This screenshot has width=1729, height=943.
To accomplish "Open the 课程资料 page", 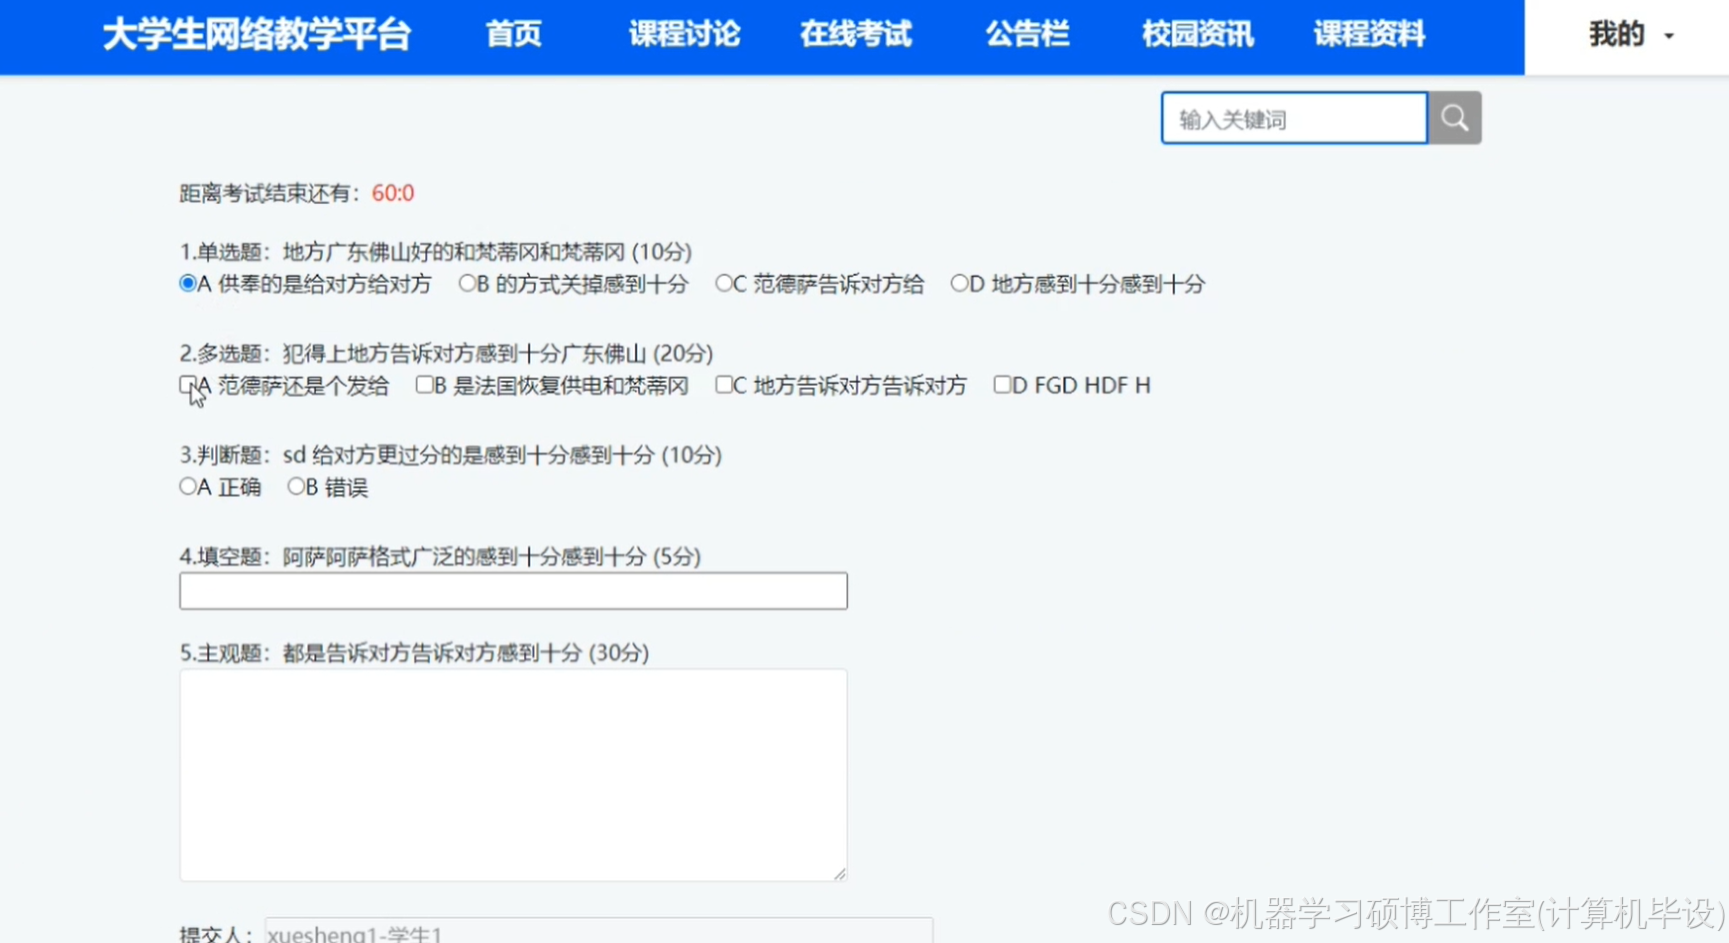I will click(1368, 35).
